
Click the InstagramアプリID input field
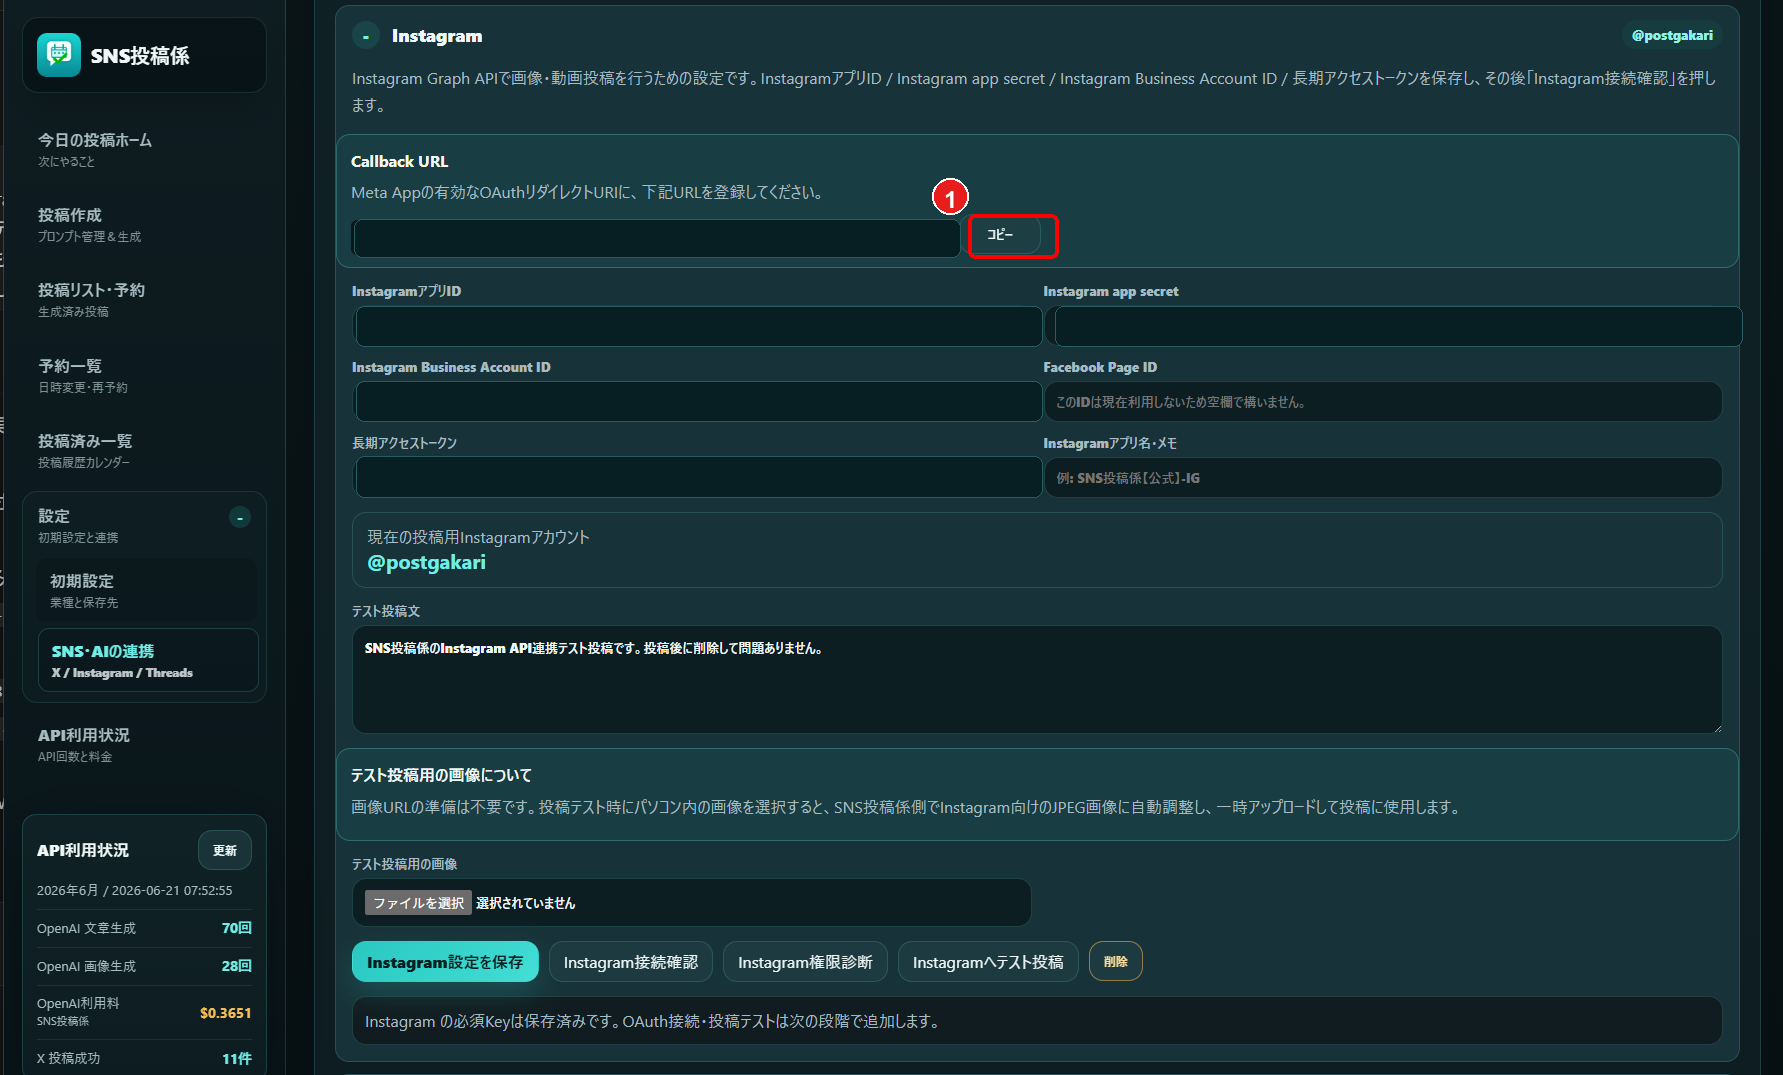[x=698, y=326]
